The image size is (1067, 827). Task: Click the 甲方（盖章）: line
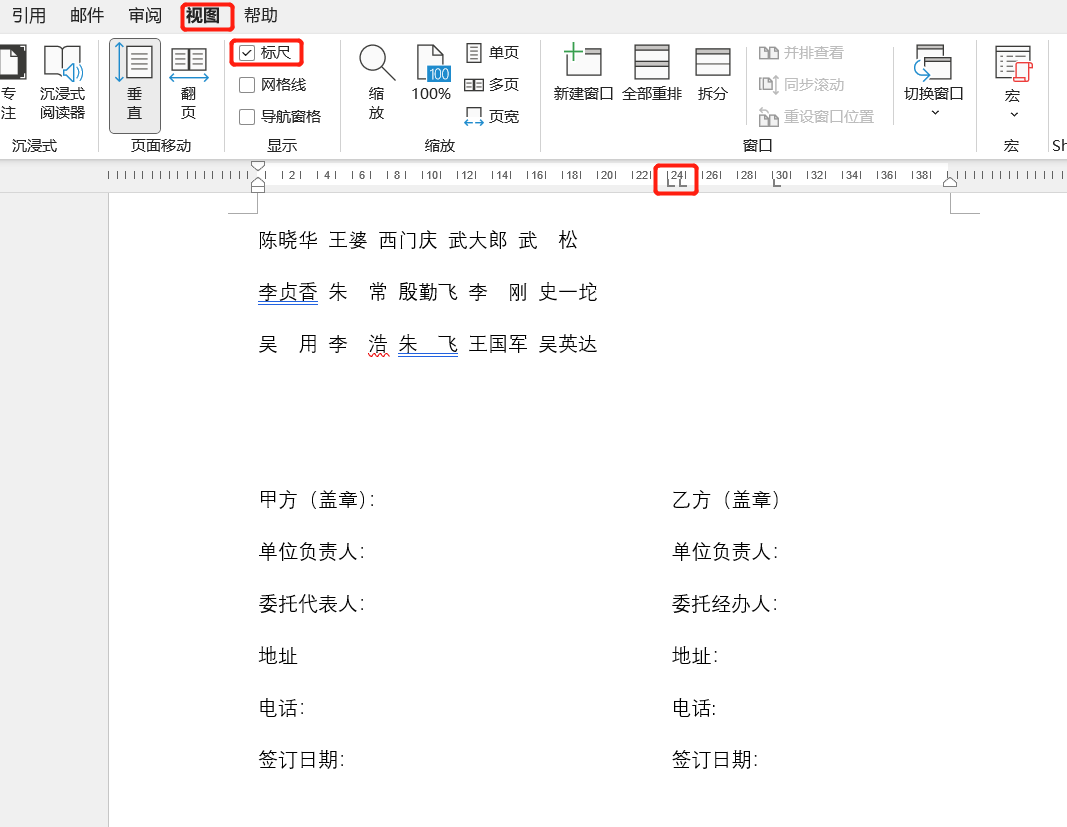(317, 500)
